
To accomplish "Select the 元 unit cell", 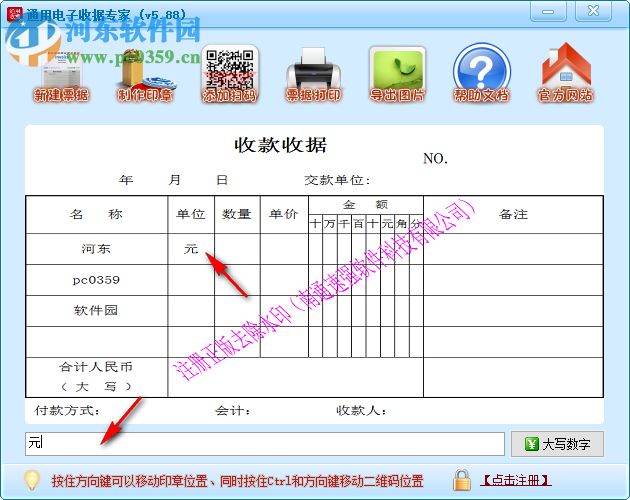I will tap(191, 249).
